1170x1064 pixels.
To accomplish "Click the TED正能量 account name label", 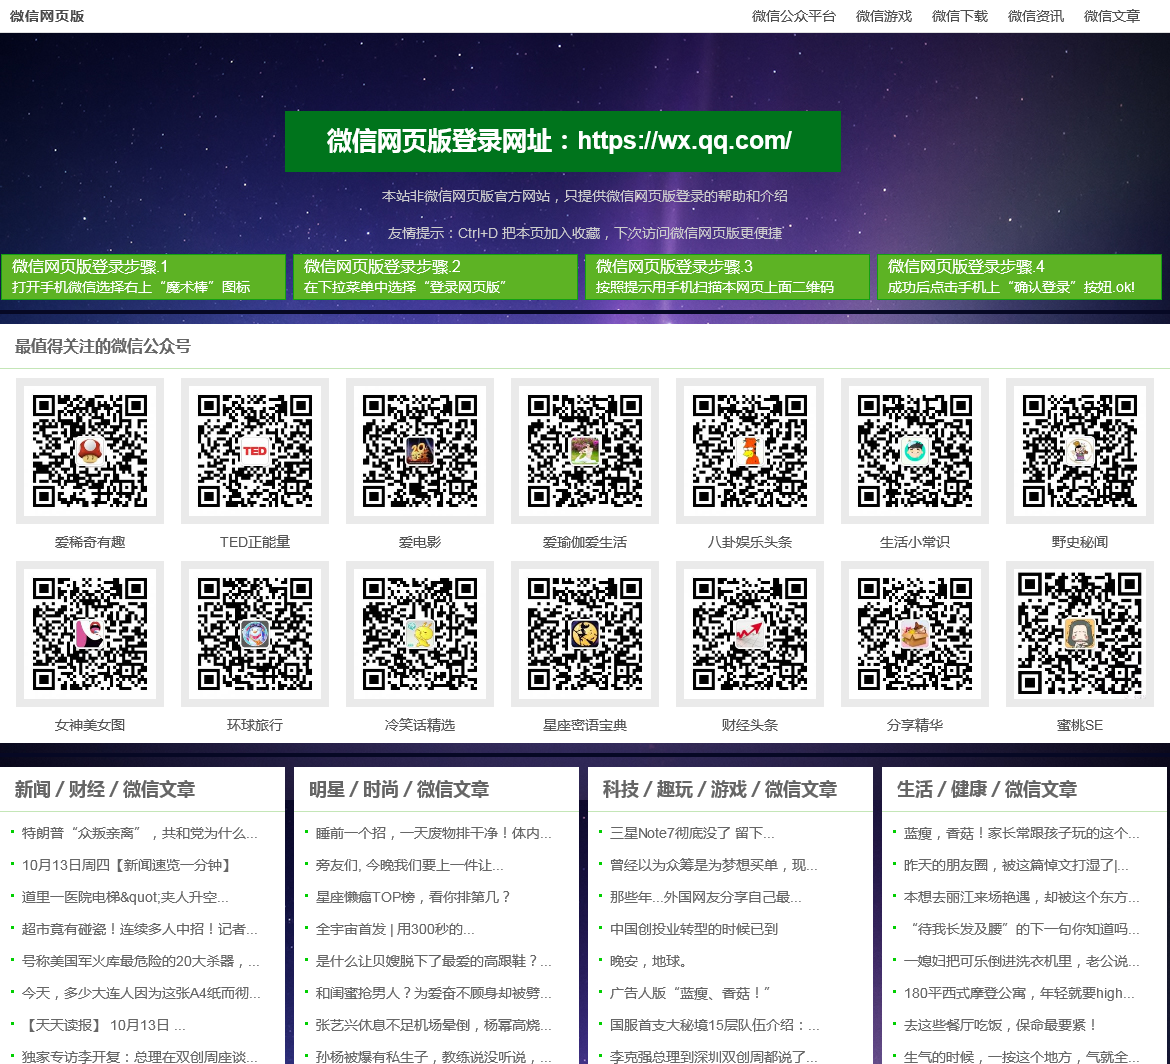I will pyautogui.click(x=254, y=542).
